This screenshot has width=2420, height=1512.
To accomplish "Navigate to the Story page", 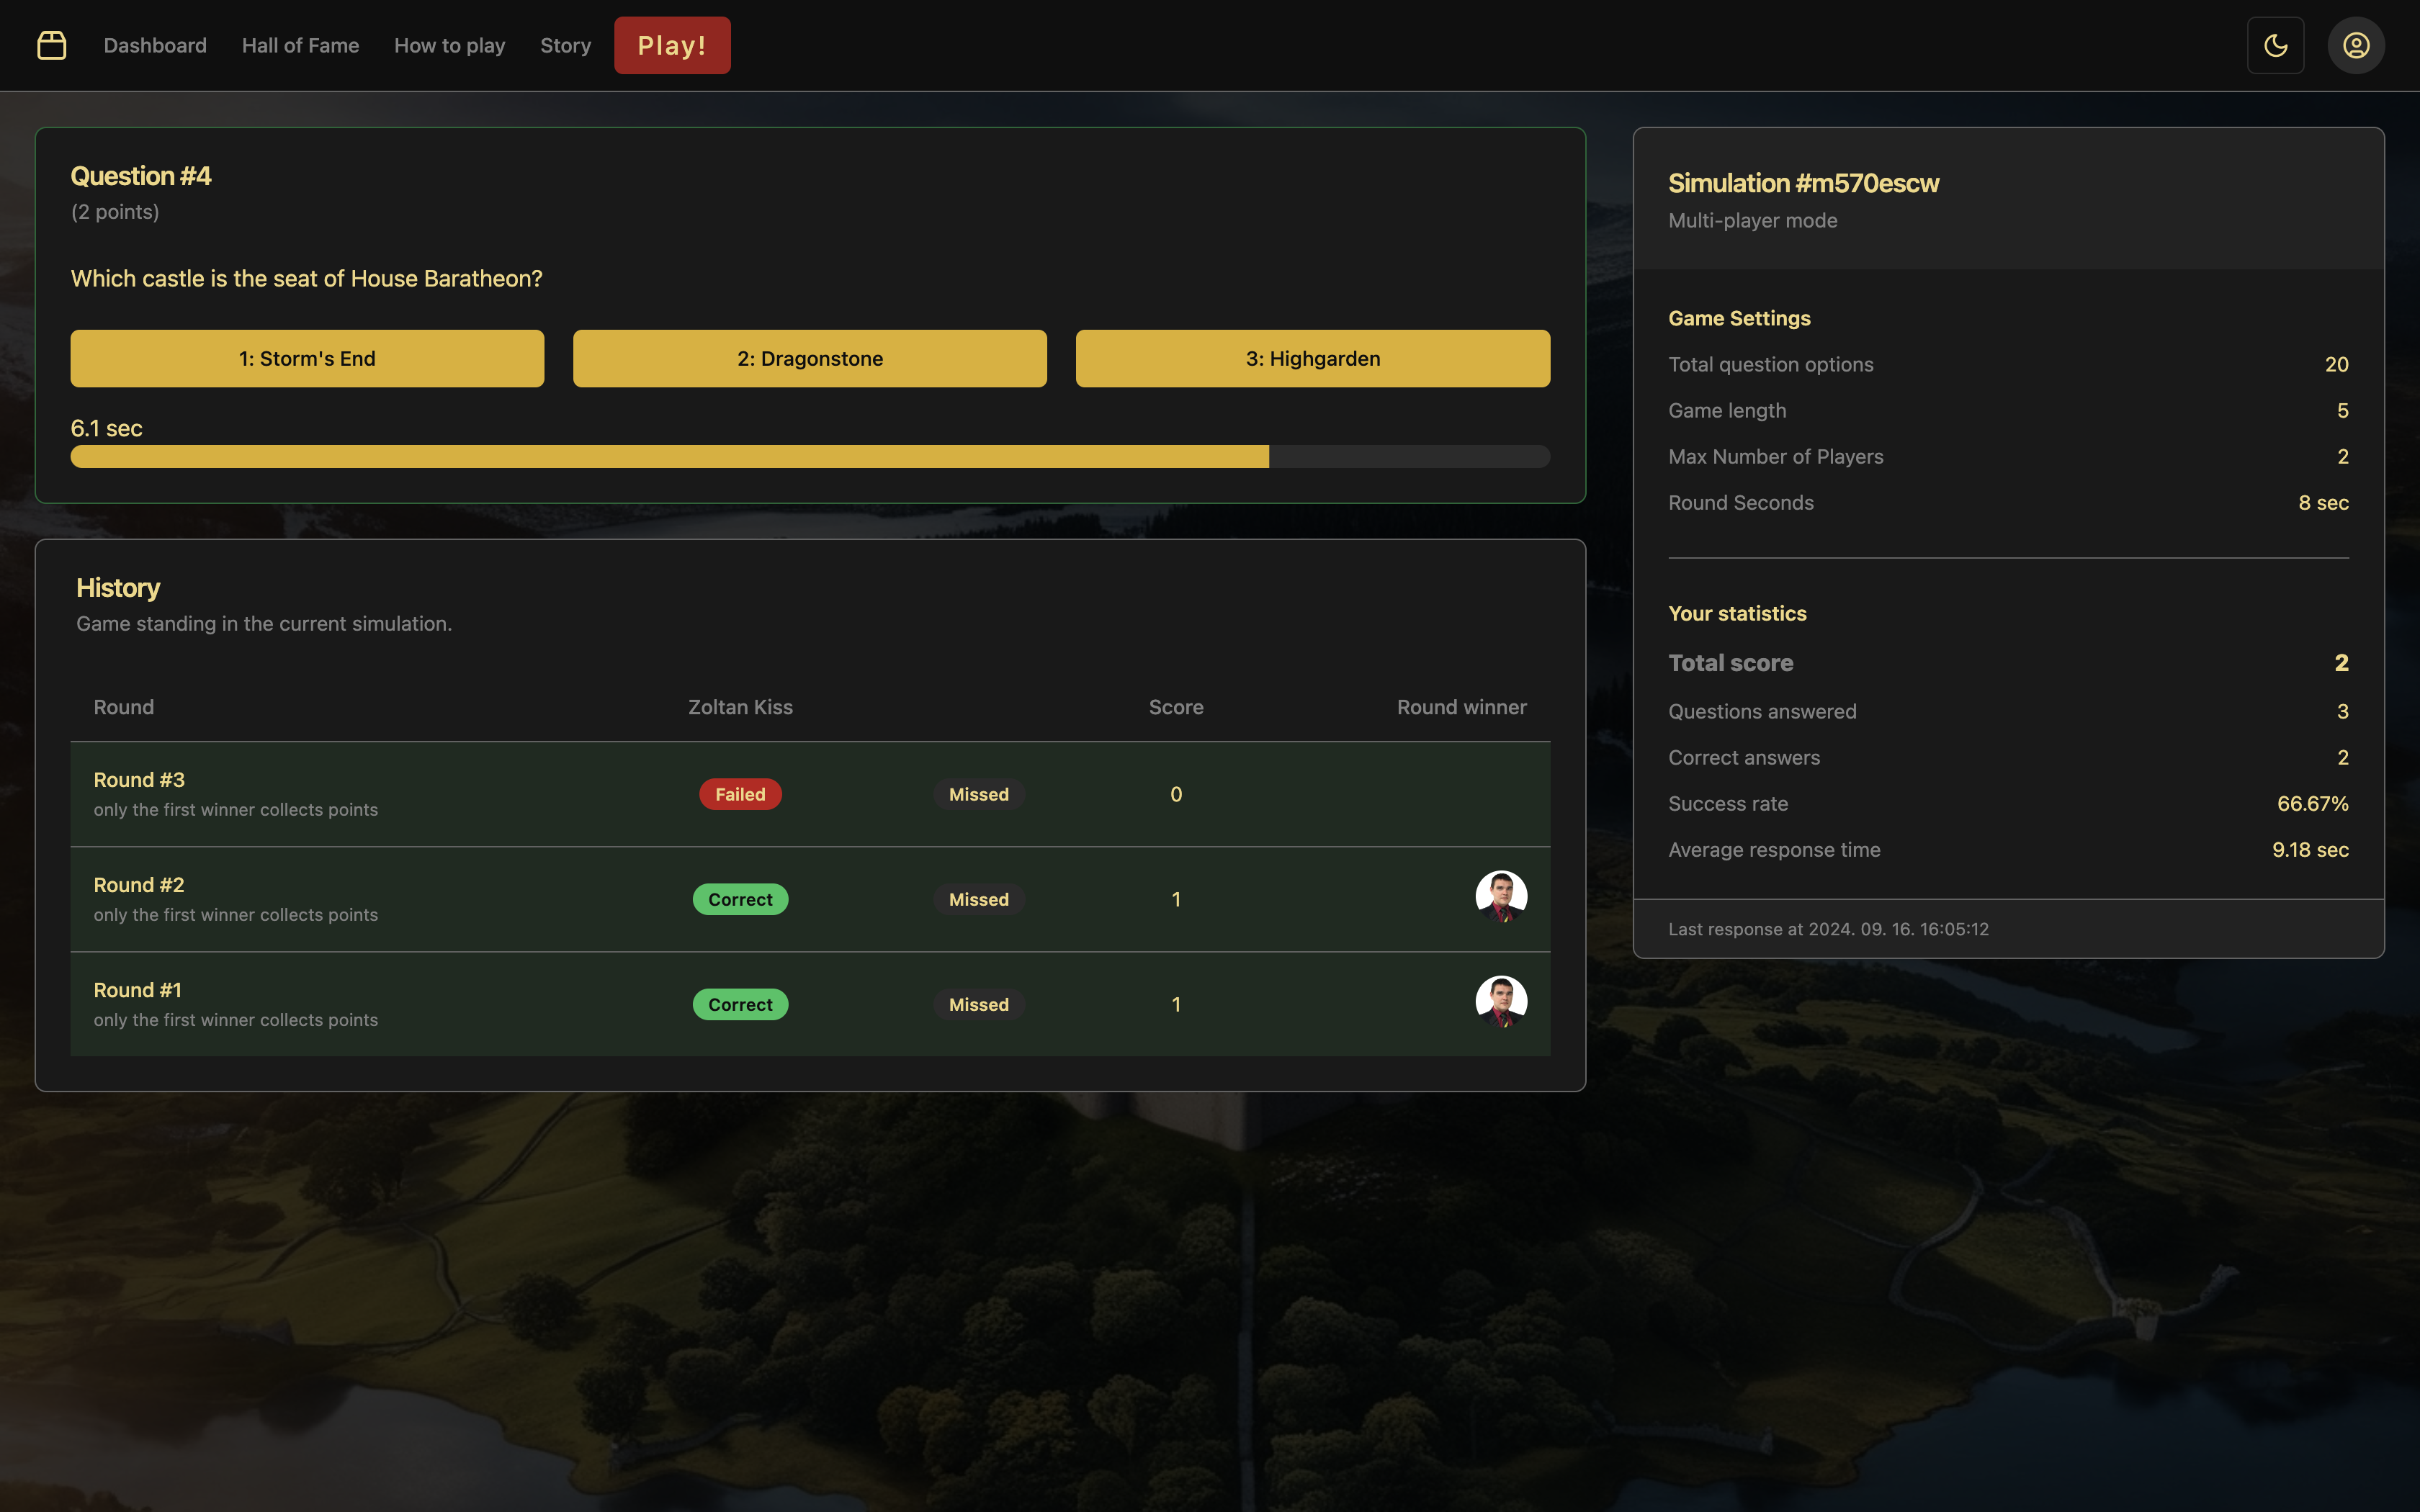I will [565, 45].
